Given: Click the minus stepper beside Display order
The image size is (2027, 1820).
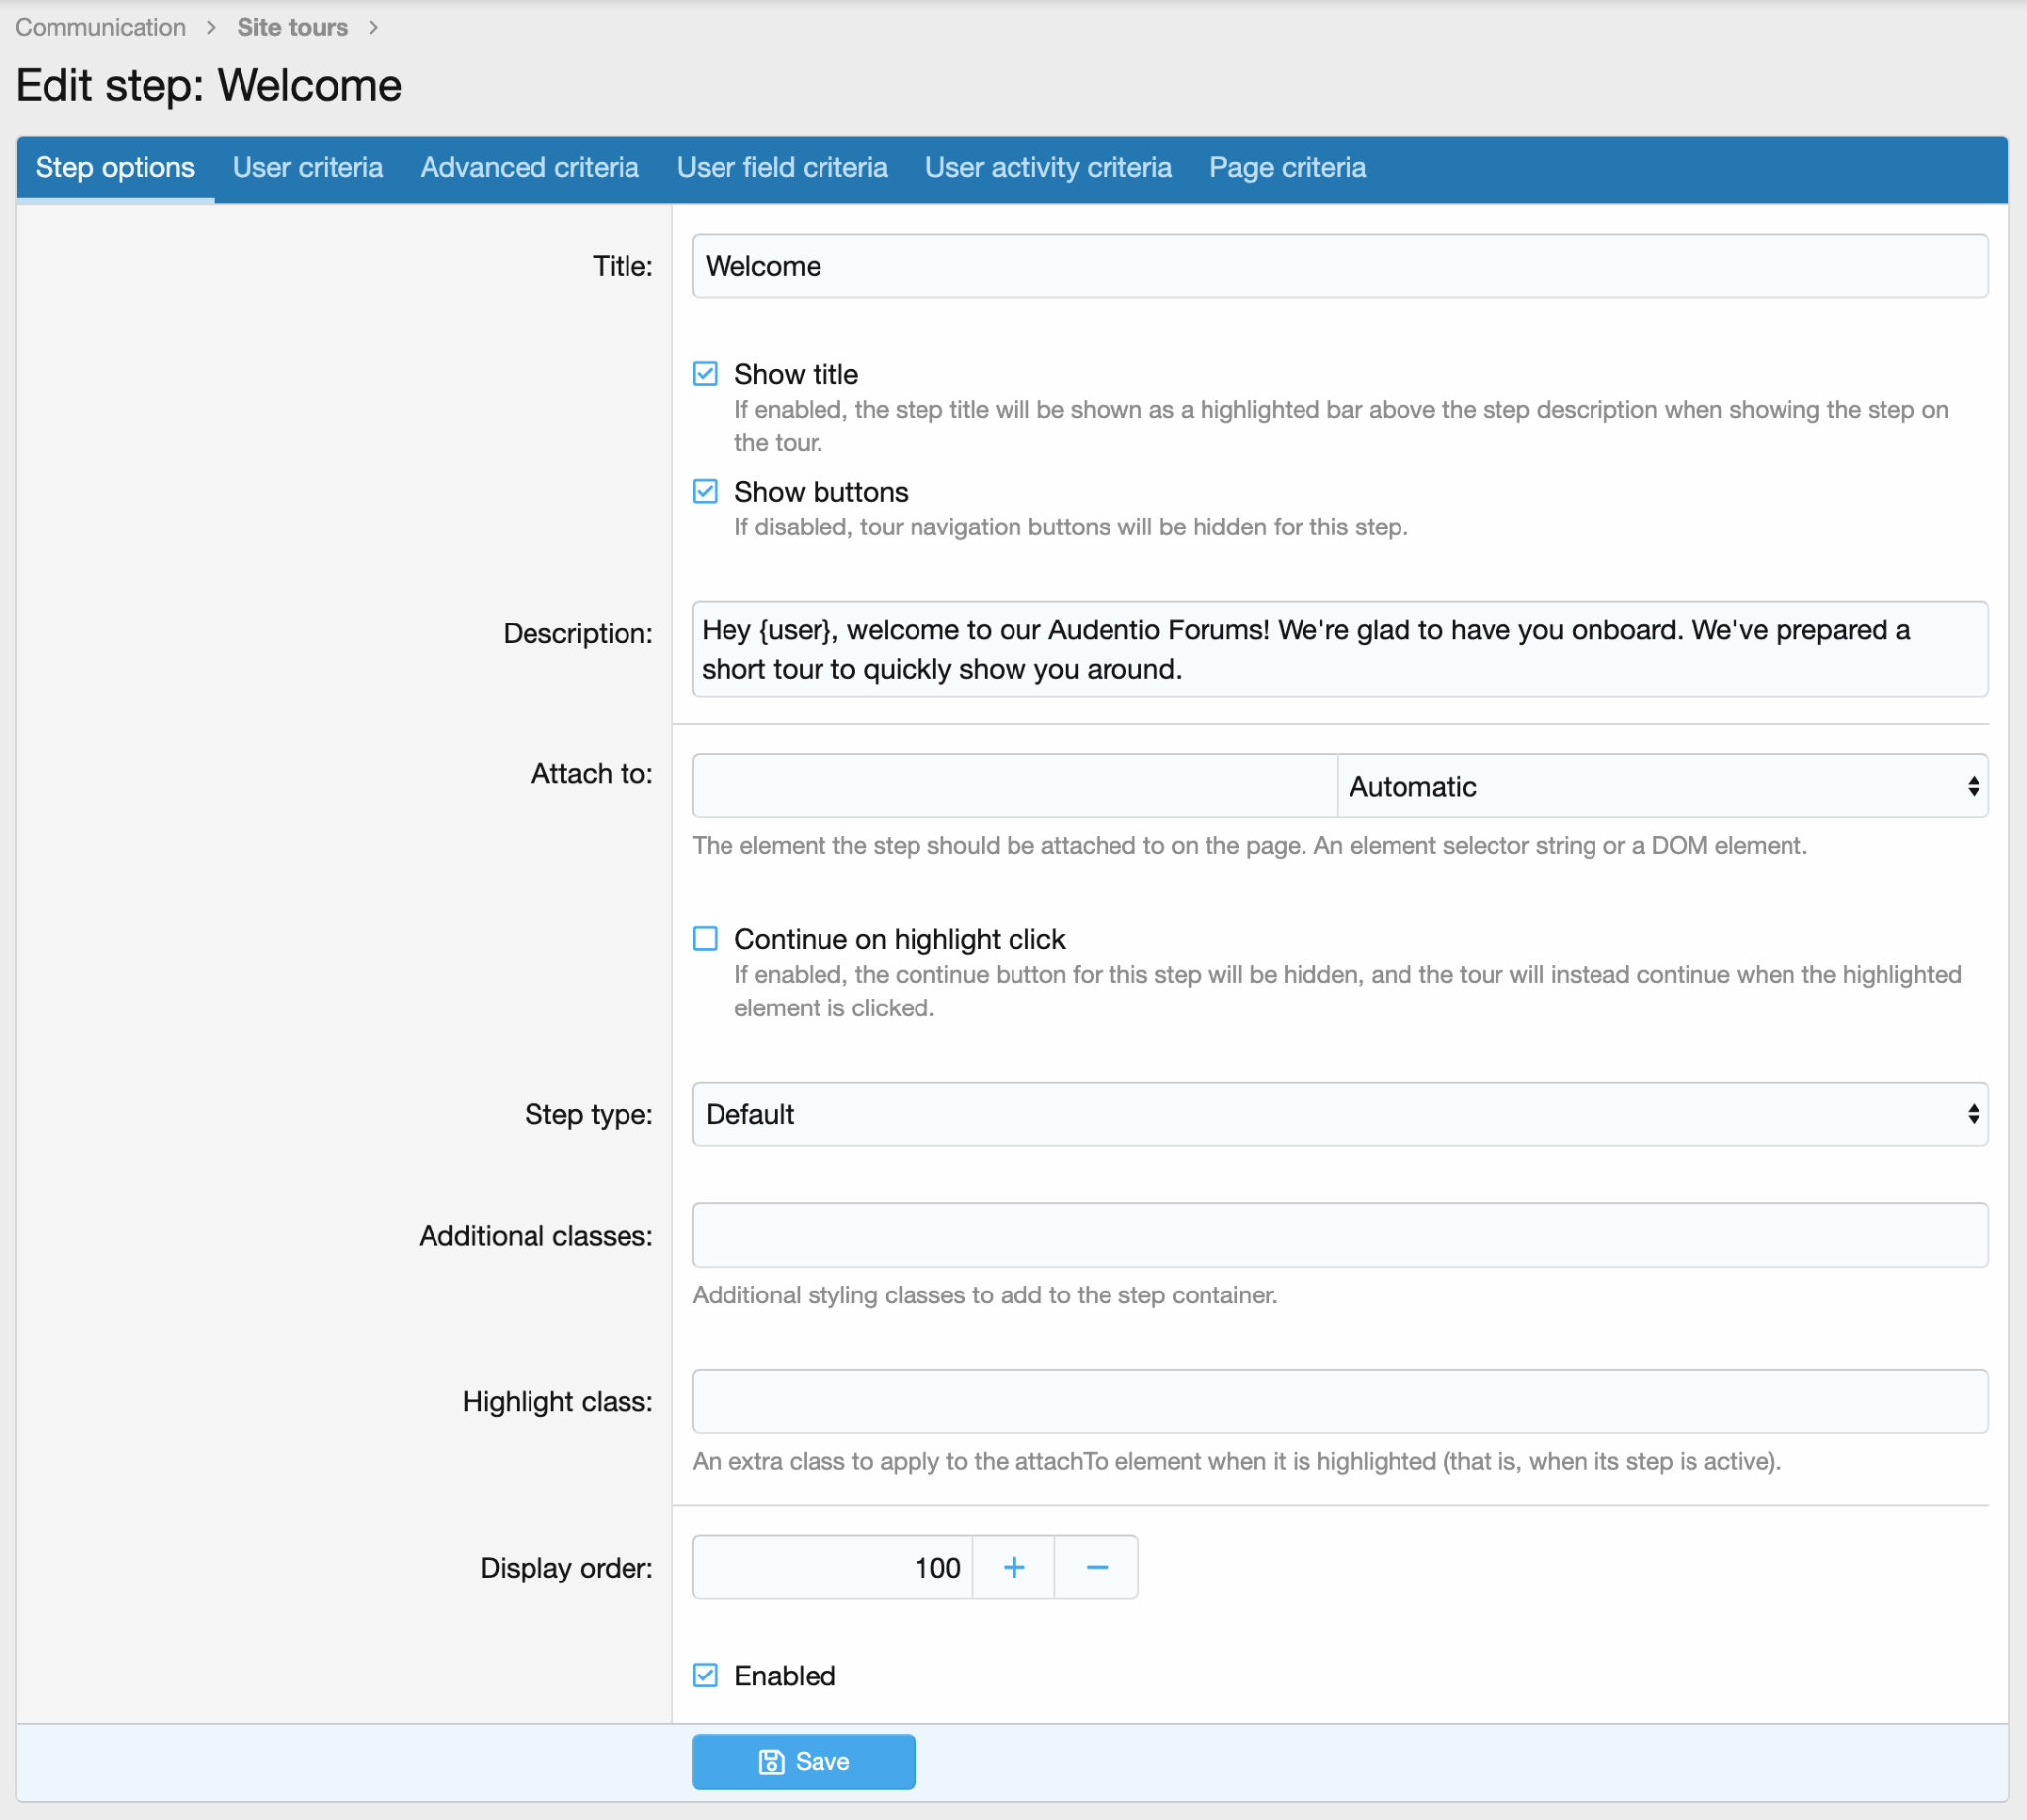Looking at the screenshot, I should (1096, 1567).
